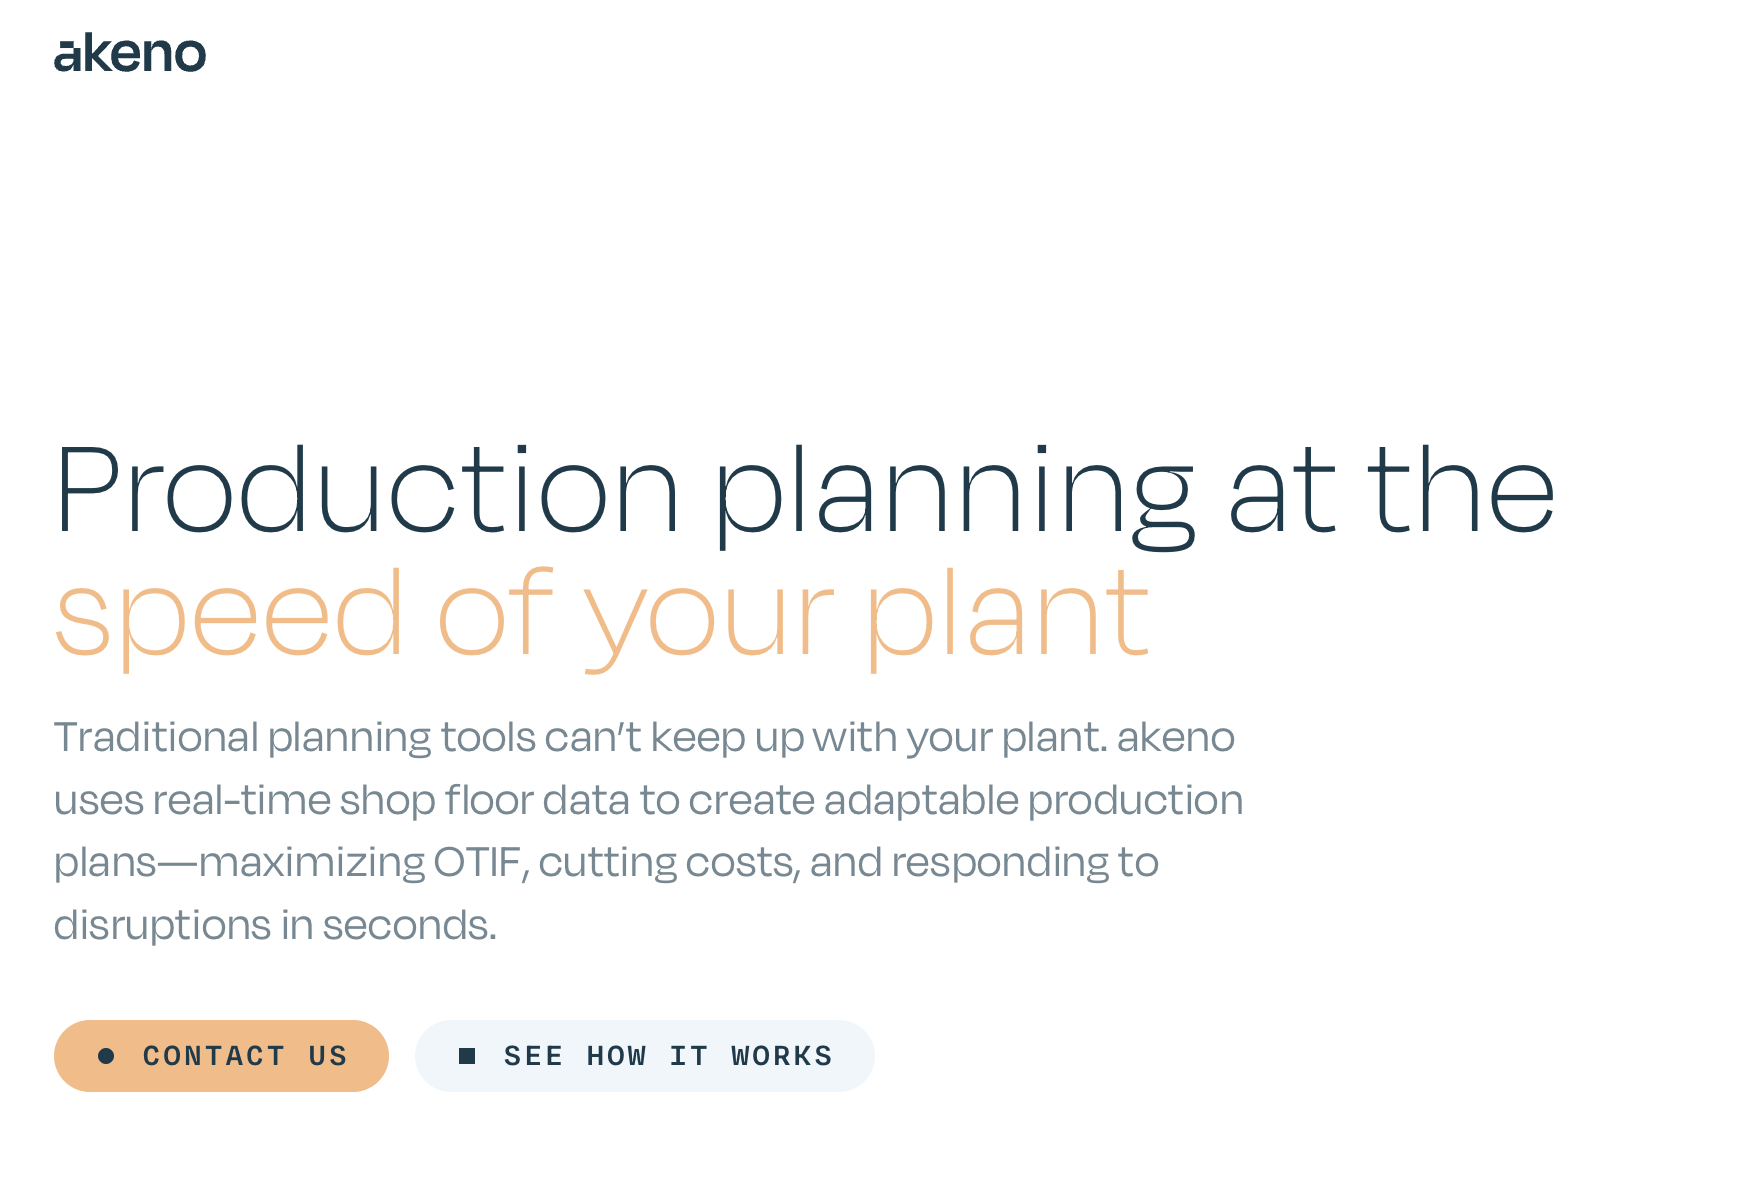This screenshot has height=1196, width=1750.
Task: Click the akeno logo in the header
Action: tap(130, 53)
